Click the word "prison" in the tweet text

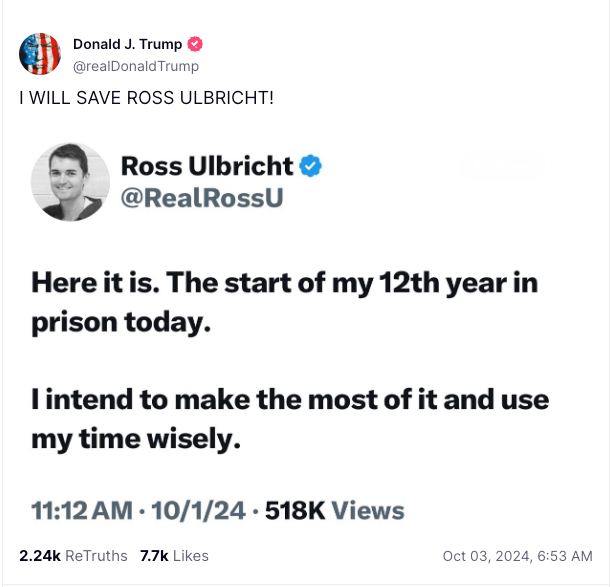pyautogui.click(x=75, y=325)
